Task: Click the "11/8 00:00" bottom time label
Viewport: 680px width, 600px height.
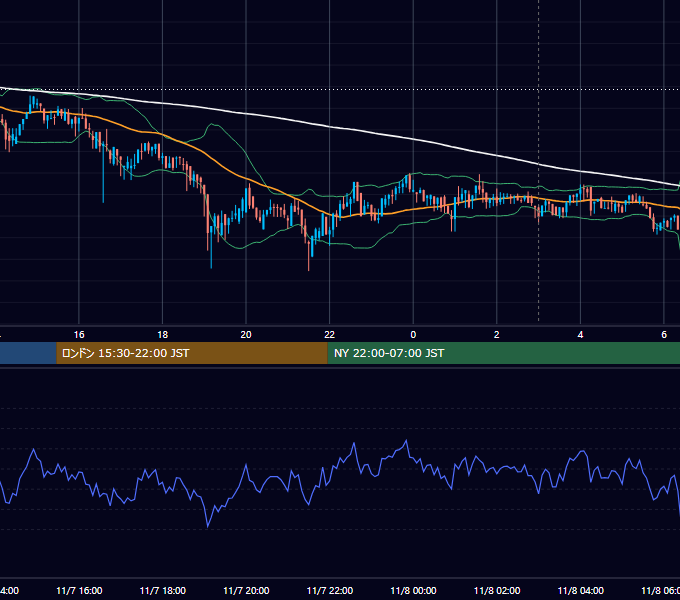Action: (x=413, y=591)
